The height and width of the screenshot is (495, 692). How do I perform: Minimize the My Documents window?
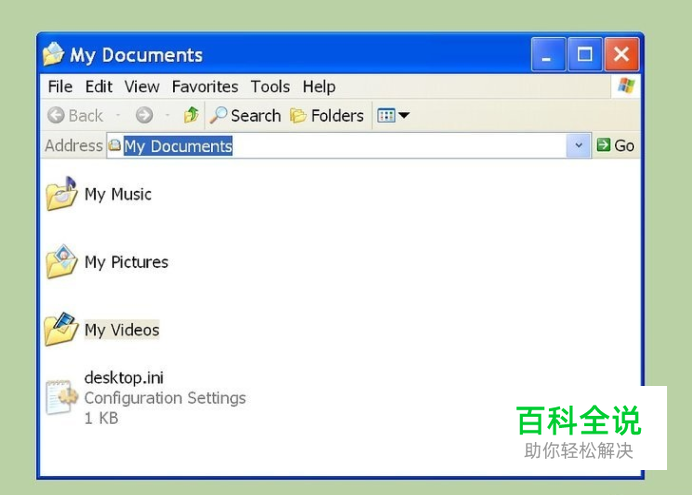[548, 55]
